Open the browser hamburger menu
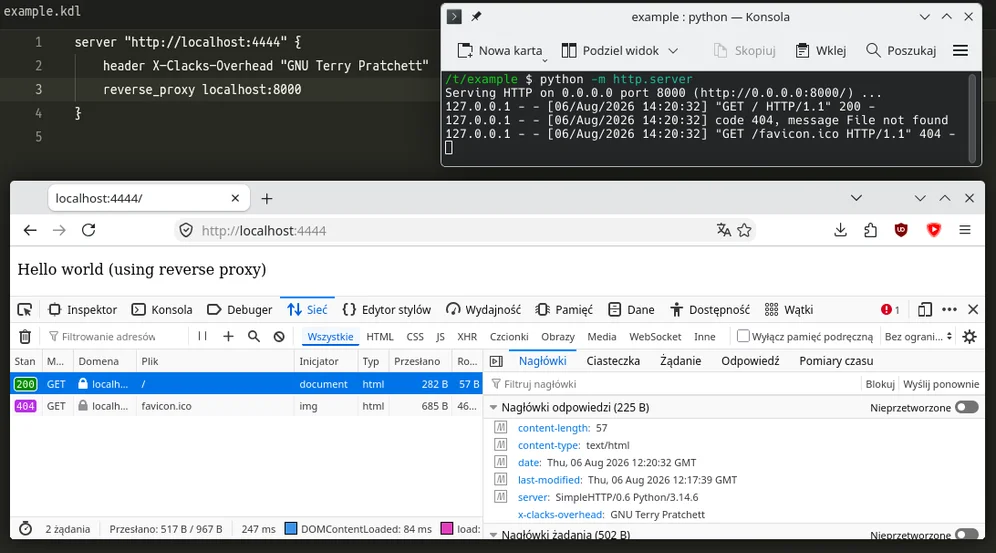996x553 pixels. [x=965, y=230]
